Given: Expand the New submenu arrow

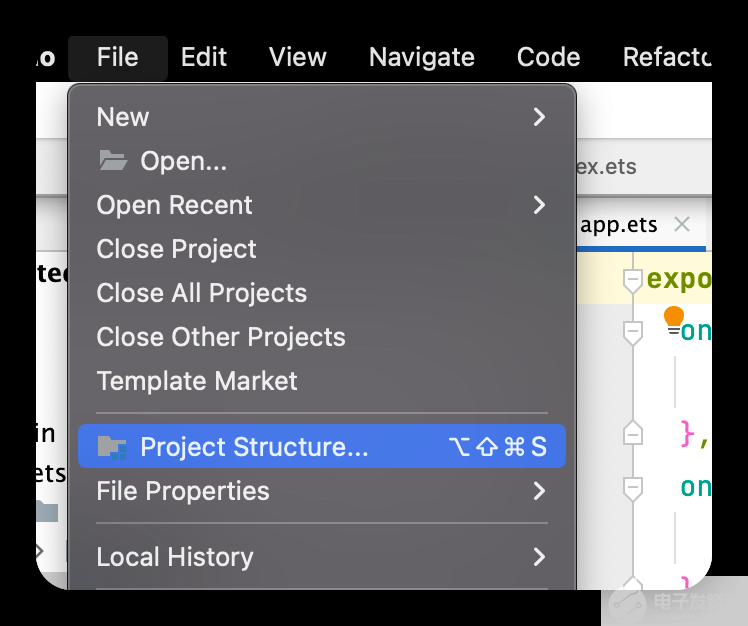Looking at the screenshot, I should 540,117.
